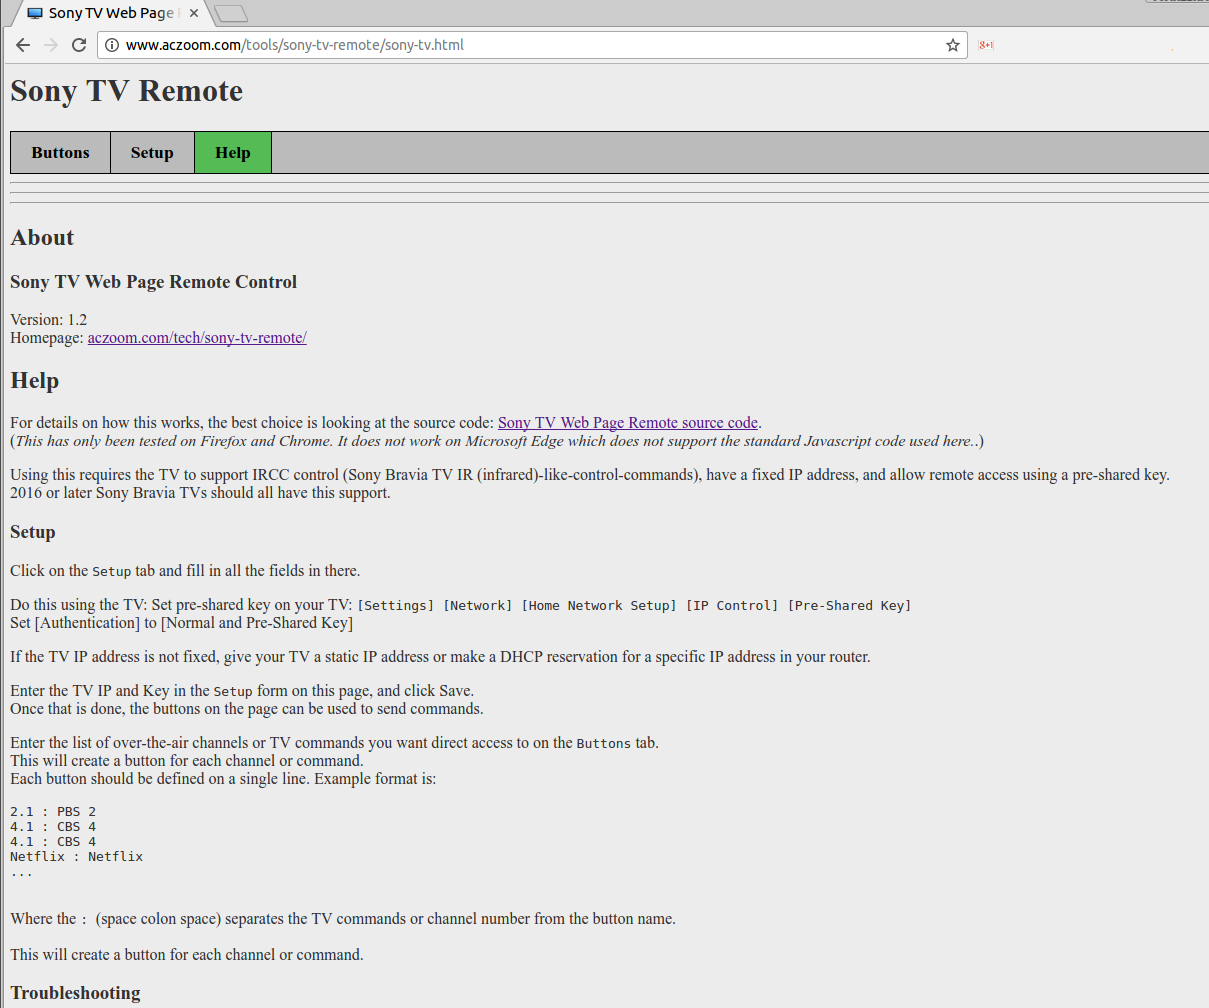Select the green Help tab
The height and width of the screenshot is (1008, 1209).
click(x=233, y=152)
